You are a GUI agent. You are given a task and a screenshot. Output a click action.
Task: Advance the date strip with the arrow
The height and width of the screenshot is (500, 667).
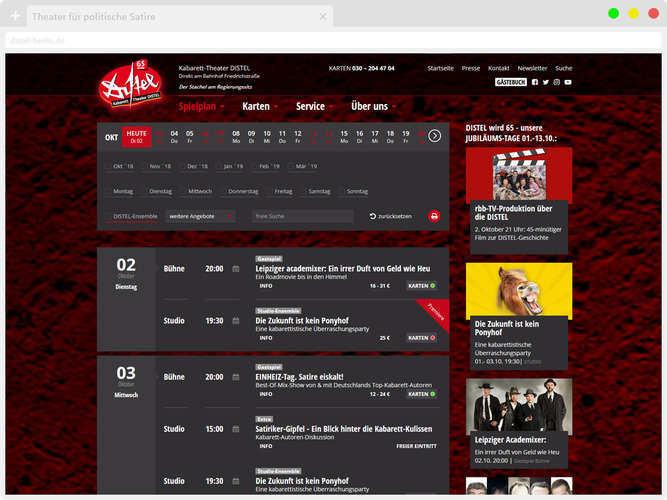pyautogui.click(x=435, y=135)
